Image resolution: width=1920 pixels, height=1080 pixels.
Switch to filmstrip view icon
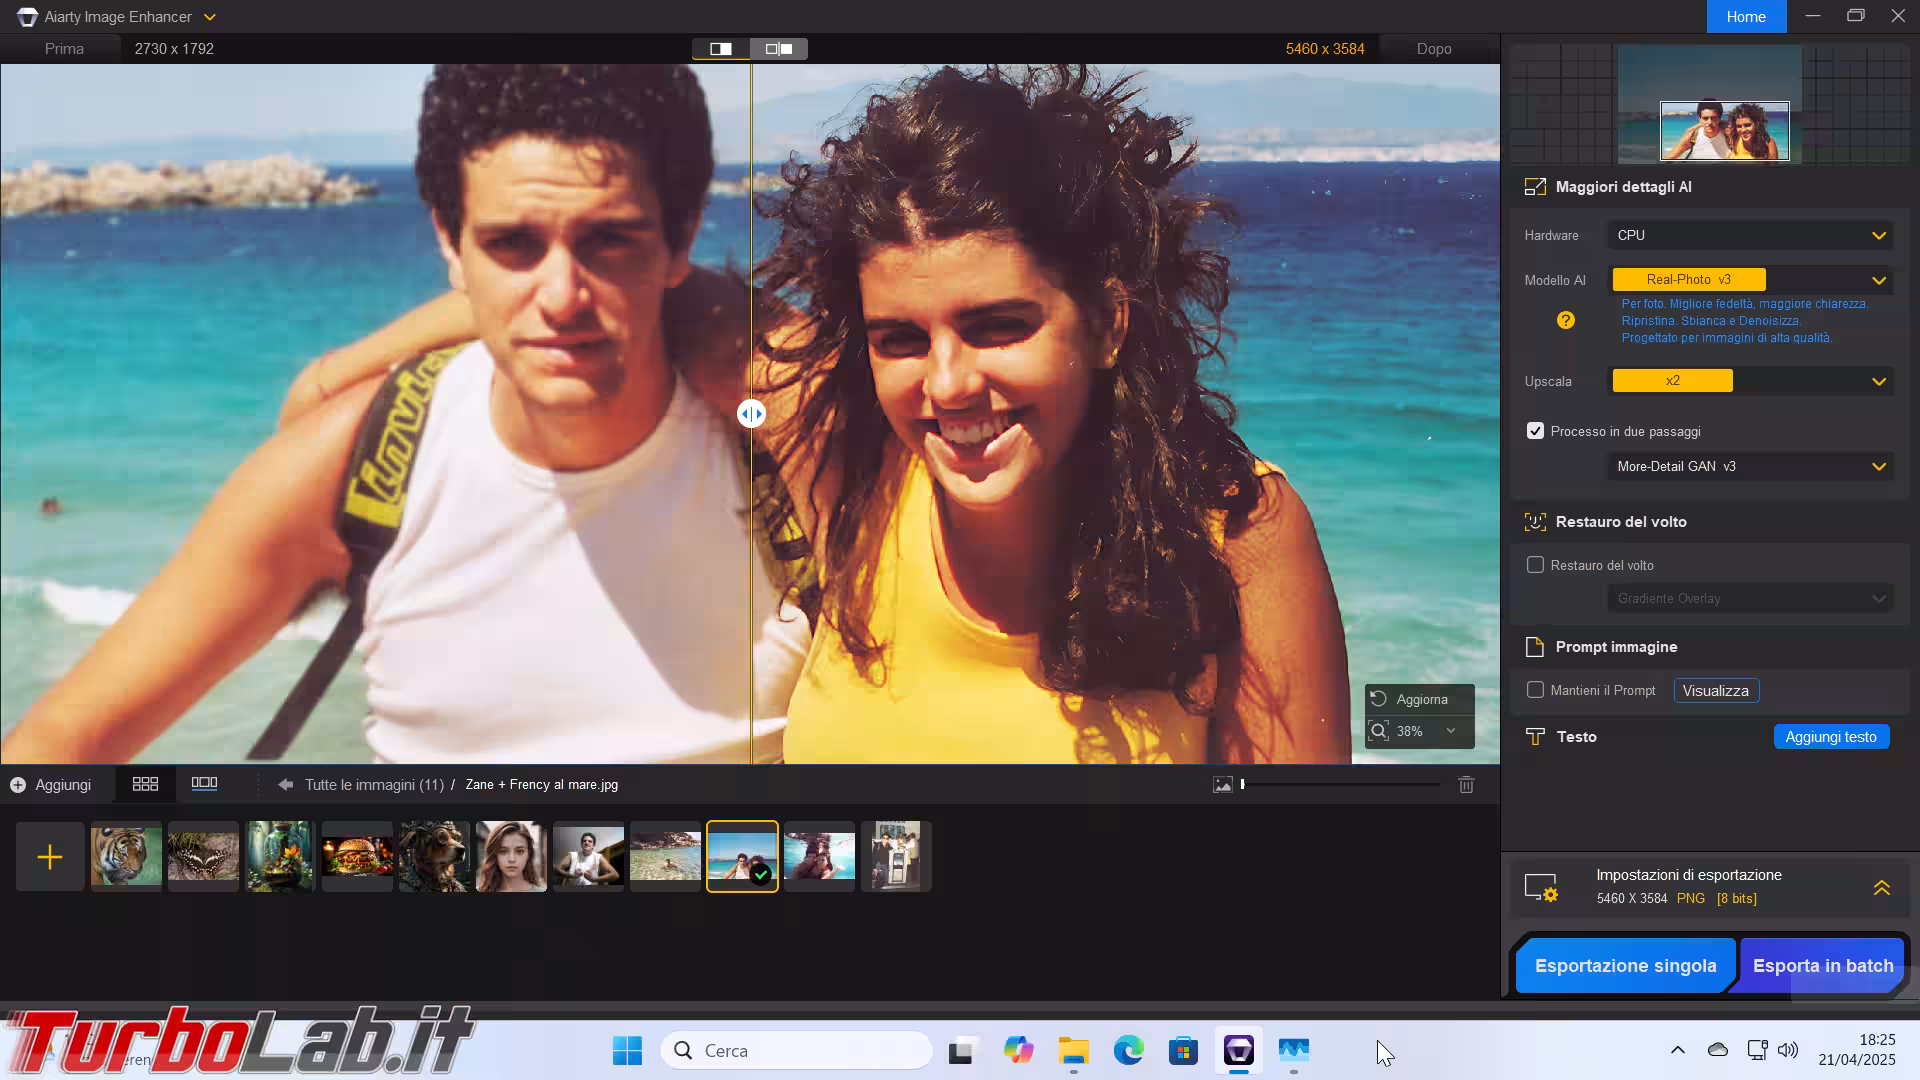[x=204, y=785]
